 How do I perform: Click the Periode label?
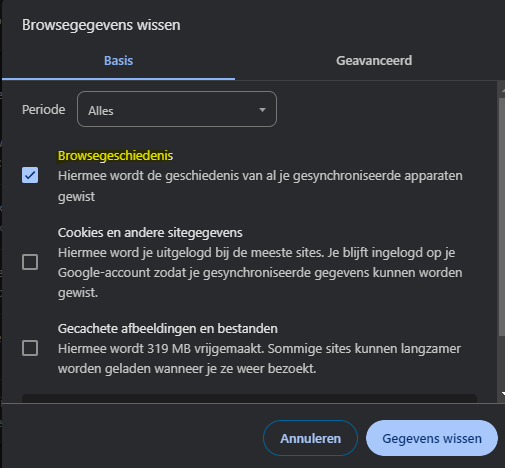click(44, 110)
